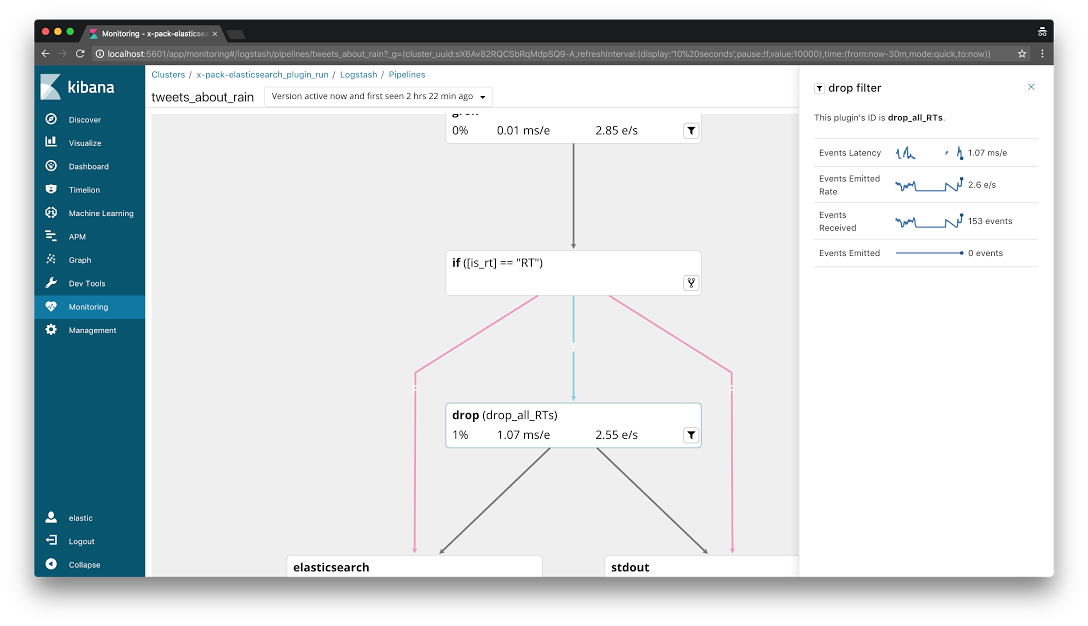Open the Graph nodes icon

[x=51, y=260]
